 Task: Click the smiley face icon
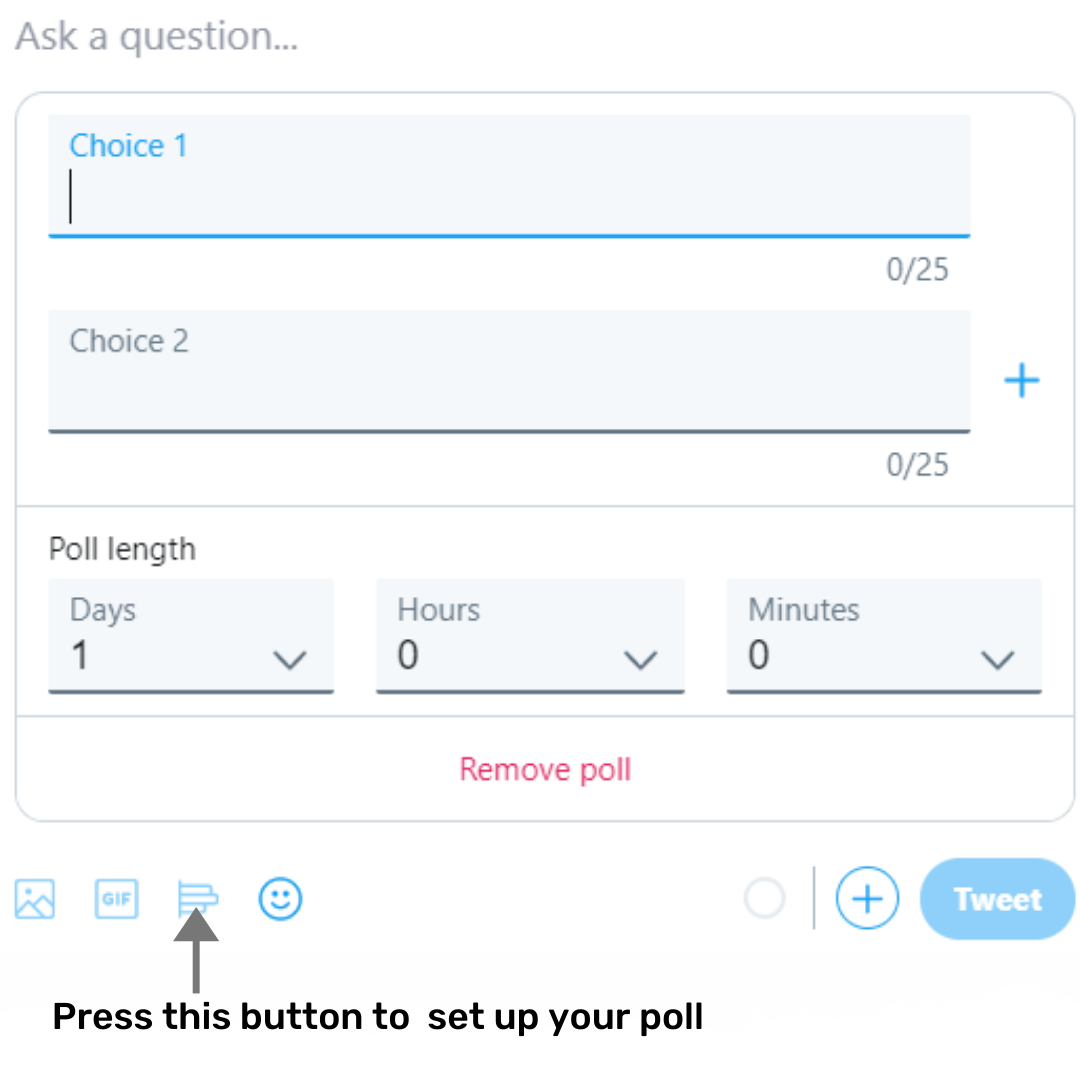tap(280, 899)
